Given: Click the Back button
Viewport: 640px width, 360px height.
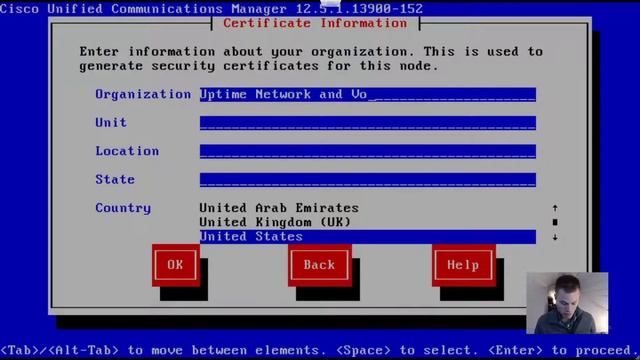Looking at the screenshot, I should [x=320, y=265].
